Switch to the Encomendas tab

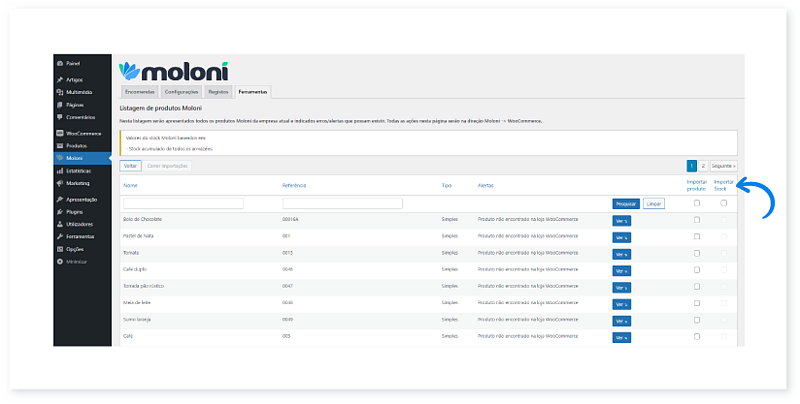[139, 92]
